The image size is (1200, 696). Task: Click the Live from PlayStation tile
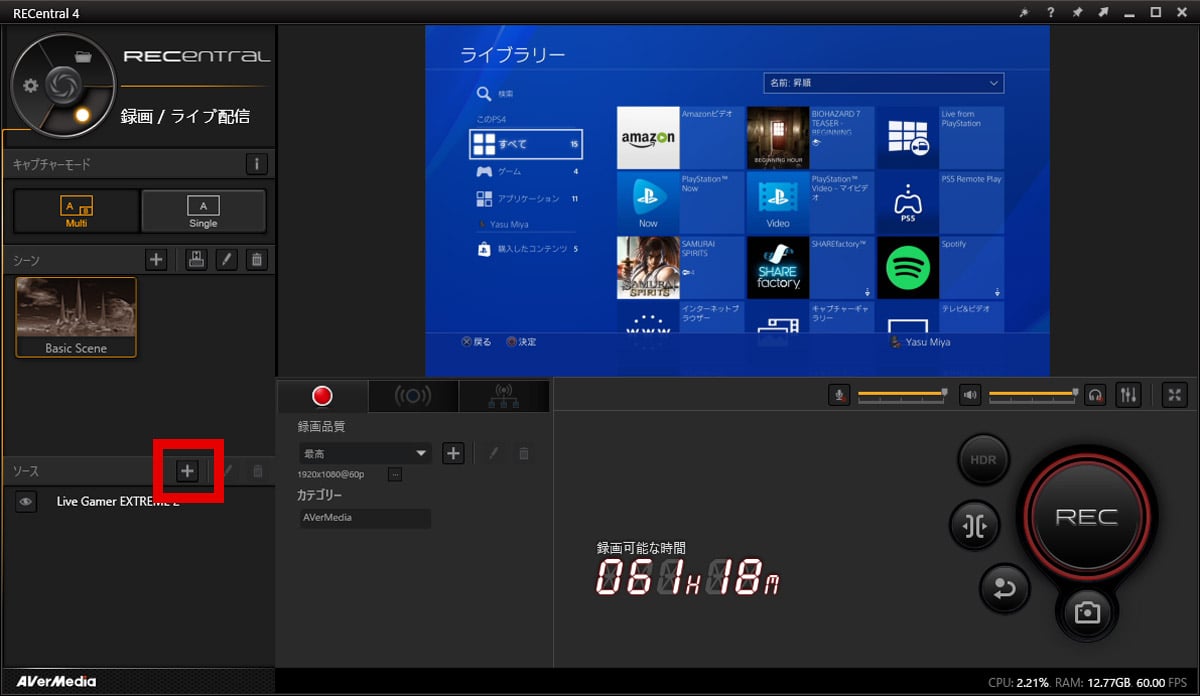[940, 137]
